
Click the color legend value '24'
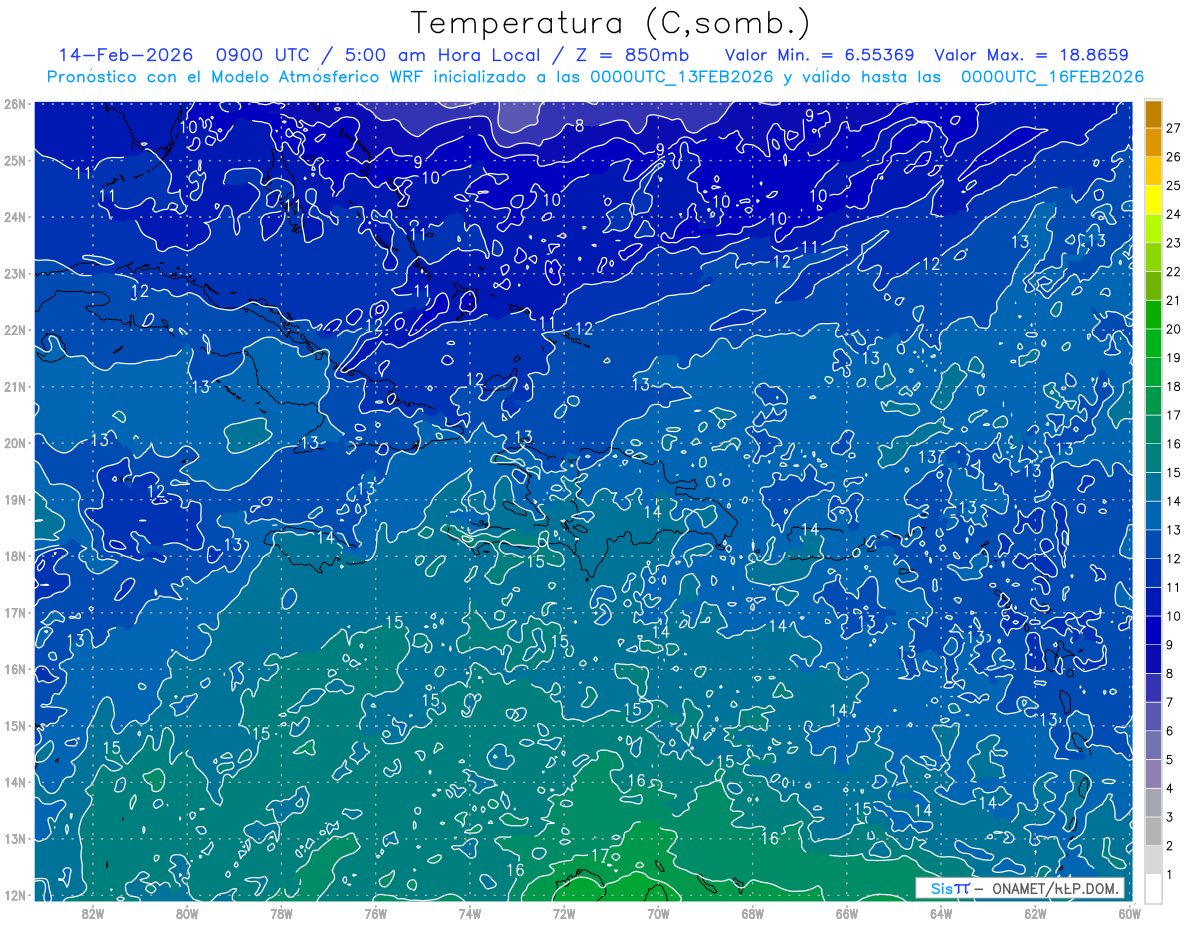pyautogui.click(x=1173, y=214)
